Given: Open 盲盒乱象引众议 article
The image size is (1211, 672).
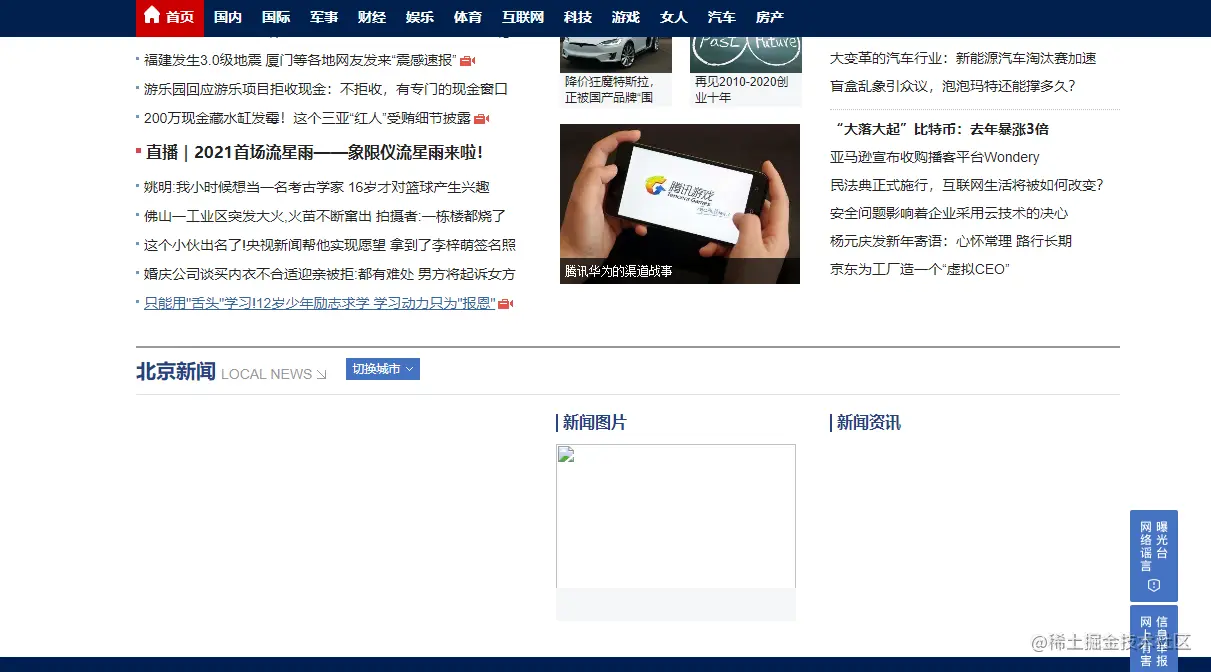Looking at the screenshot, I should coord(952,86).
